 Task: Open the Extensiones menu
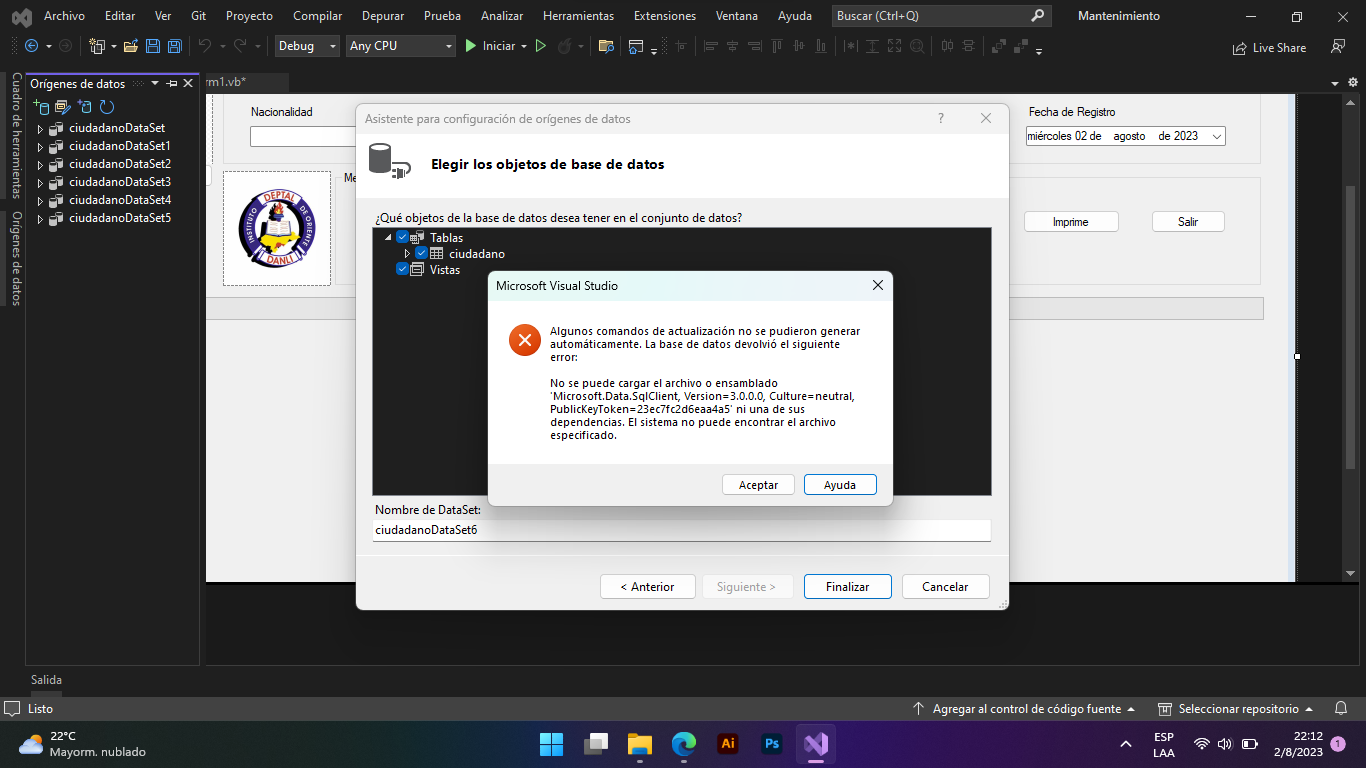665,16
